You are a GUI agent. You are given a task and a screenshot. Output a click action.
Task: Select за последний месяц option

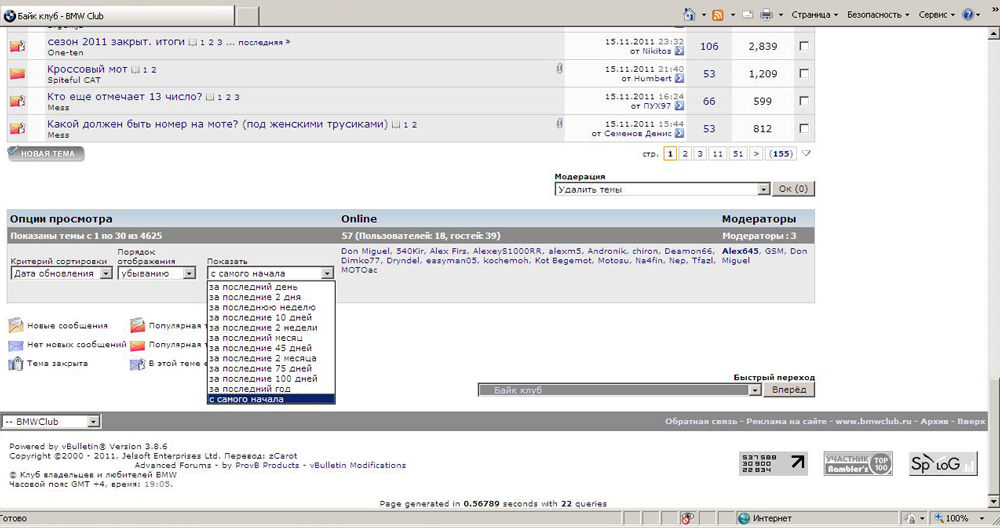271,338
